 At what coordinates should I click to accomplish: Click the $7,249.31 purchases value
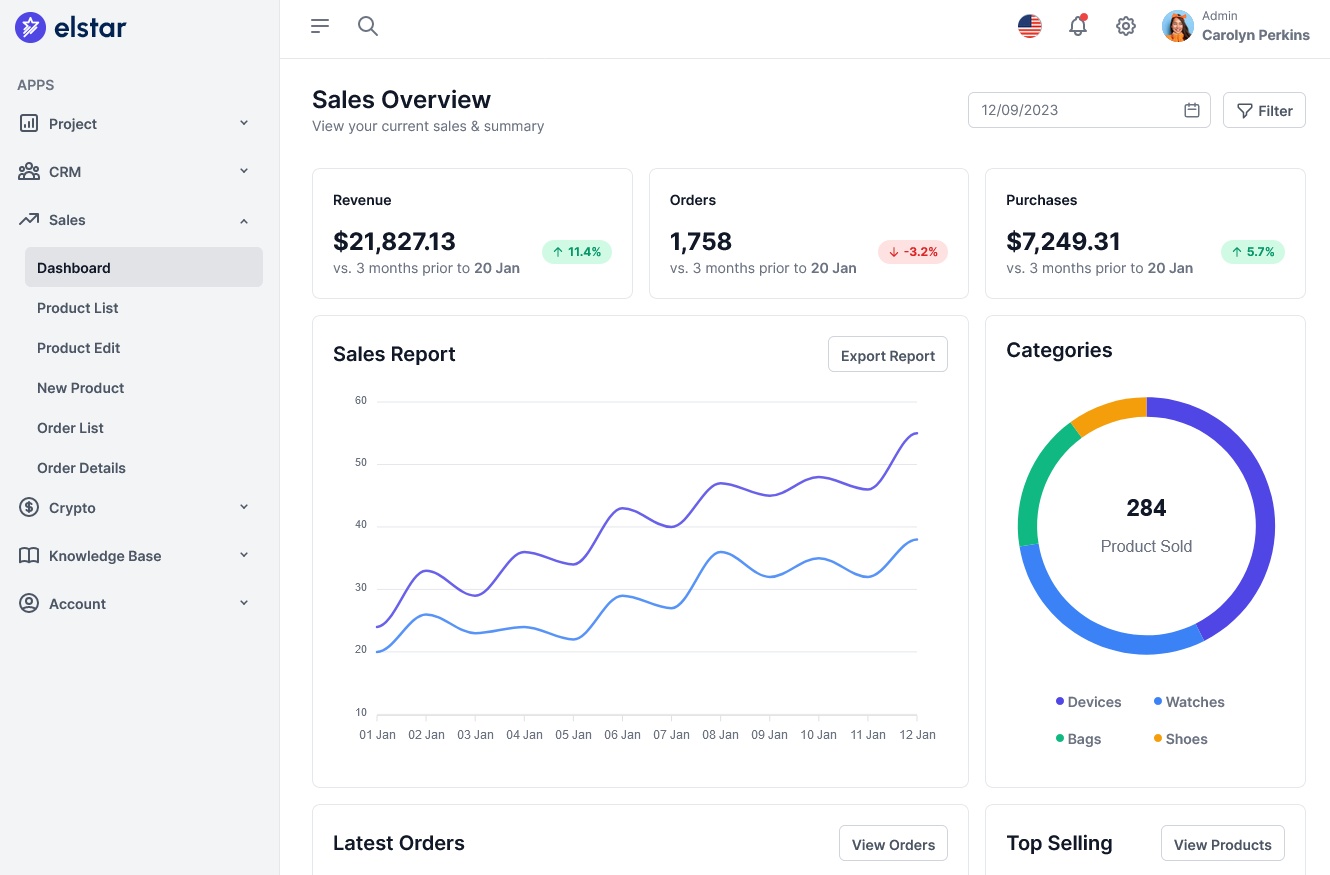[x=1063, y=241]
